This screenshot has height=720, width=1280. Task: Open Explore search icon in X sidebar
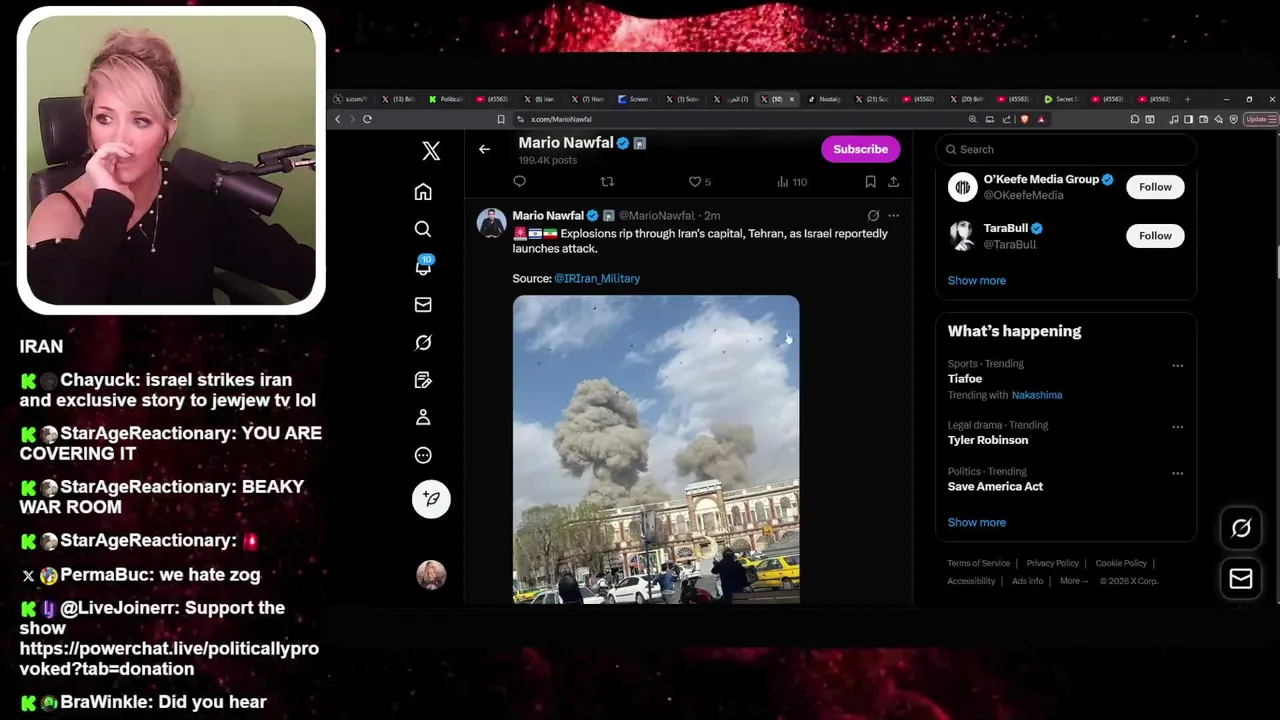click(423, 229)
